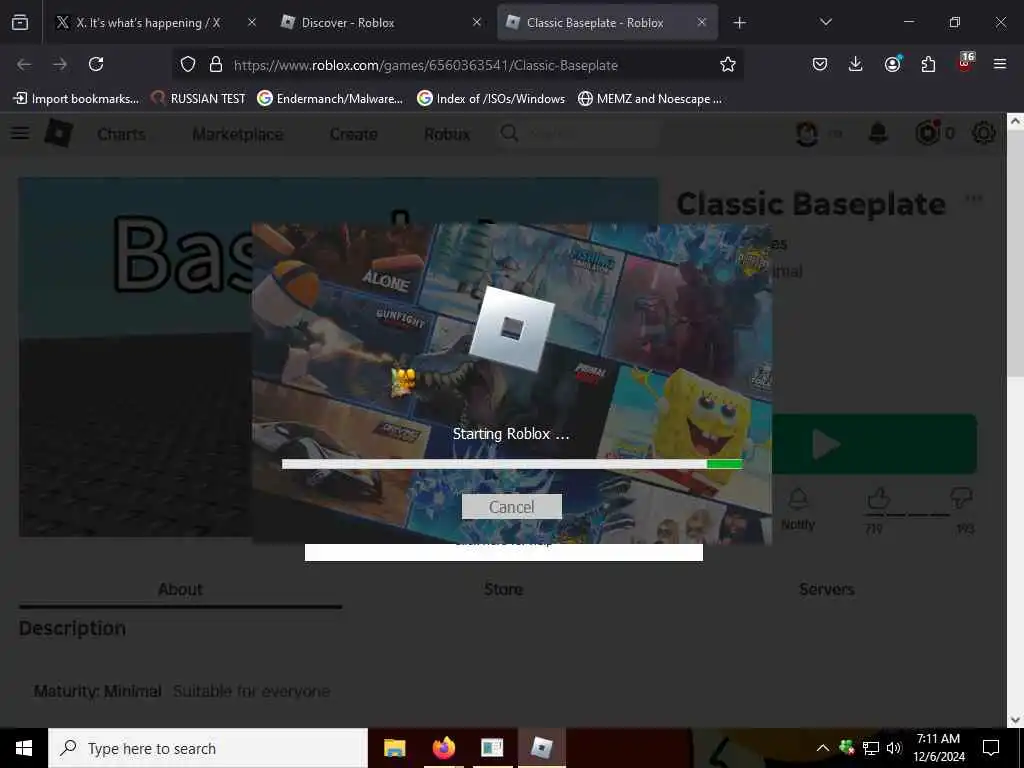Close the X. It's what's happening tab

[x=252, y=22]
